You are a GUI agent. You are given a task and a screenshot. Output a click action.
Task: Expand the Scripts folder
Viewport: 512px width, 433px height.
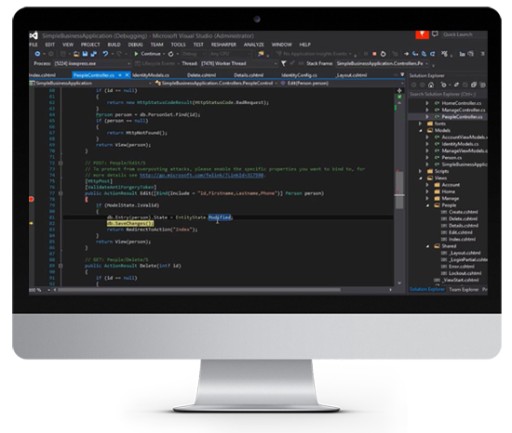point(421,171)
